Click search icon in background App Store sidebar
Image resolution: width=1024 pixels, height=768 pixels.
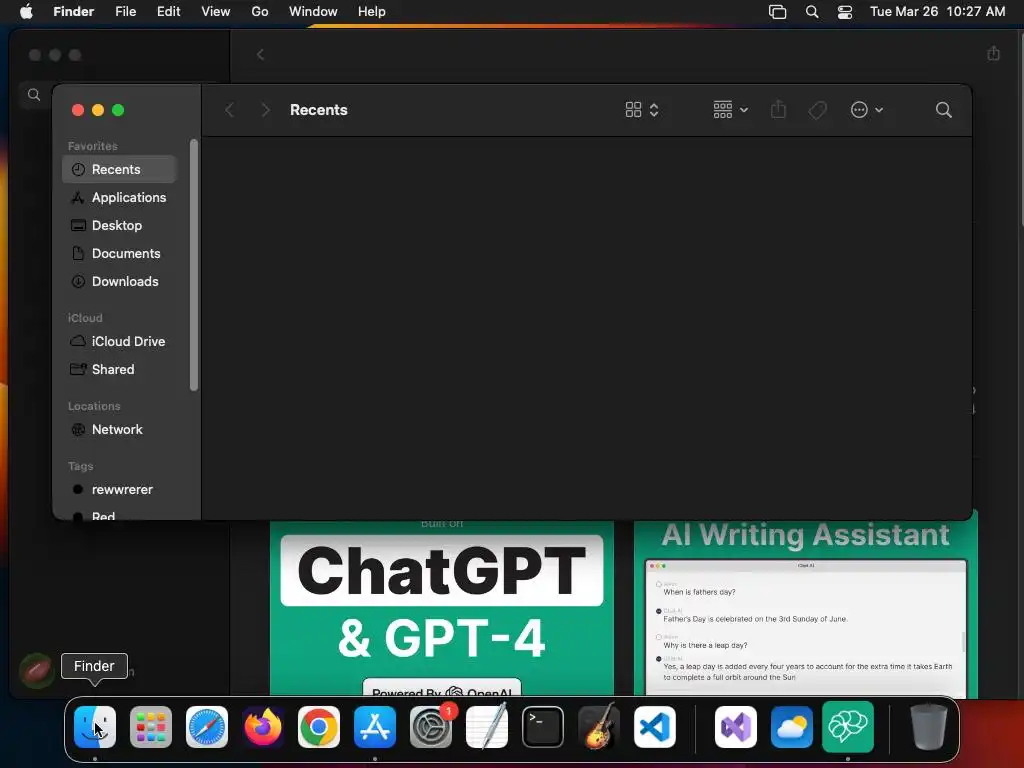coord(34,95)
